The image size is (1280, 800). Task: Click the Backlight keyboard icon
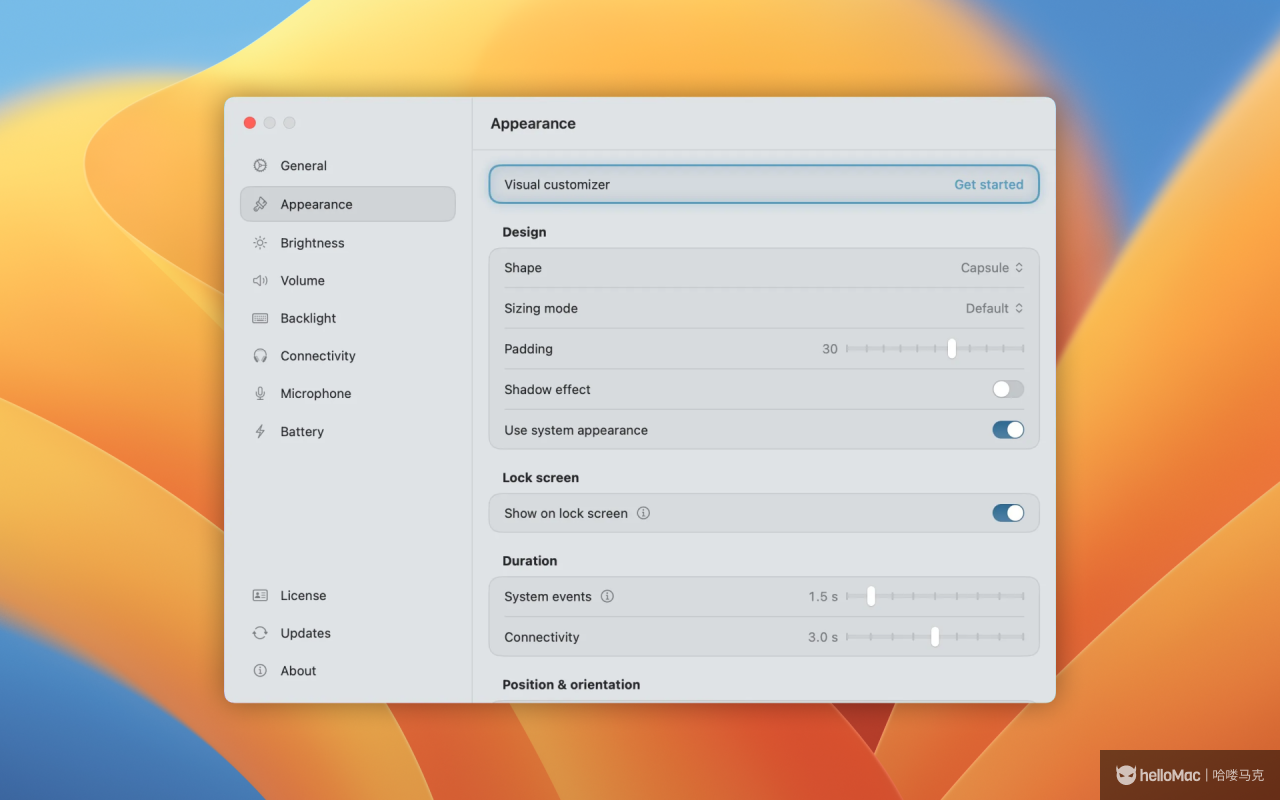[260, 318]
